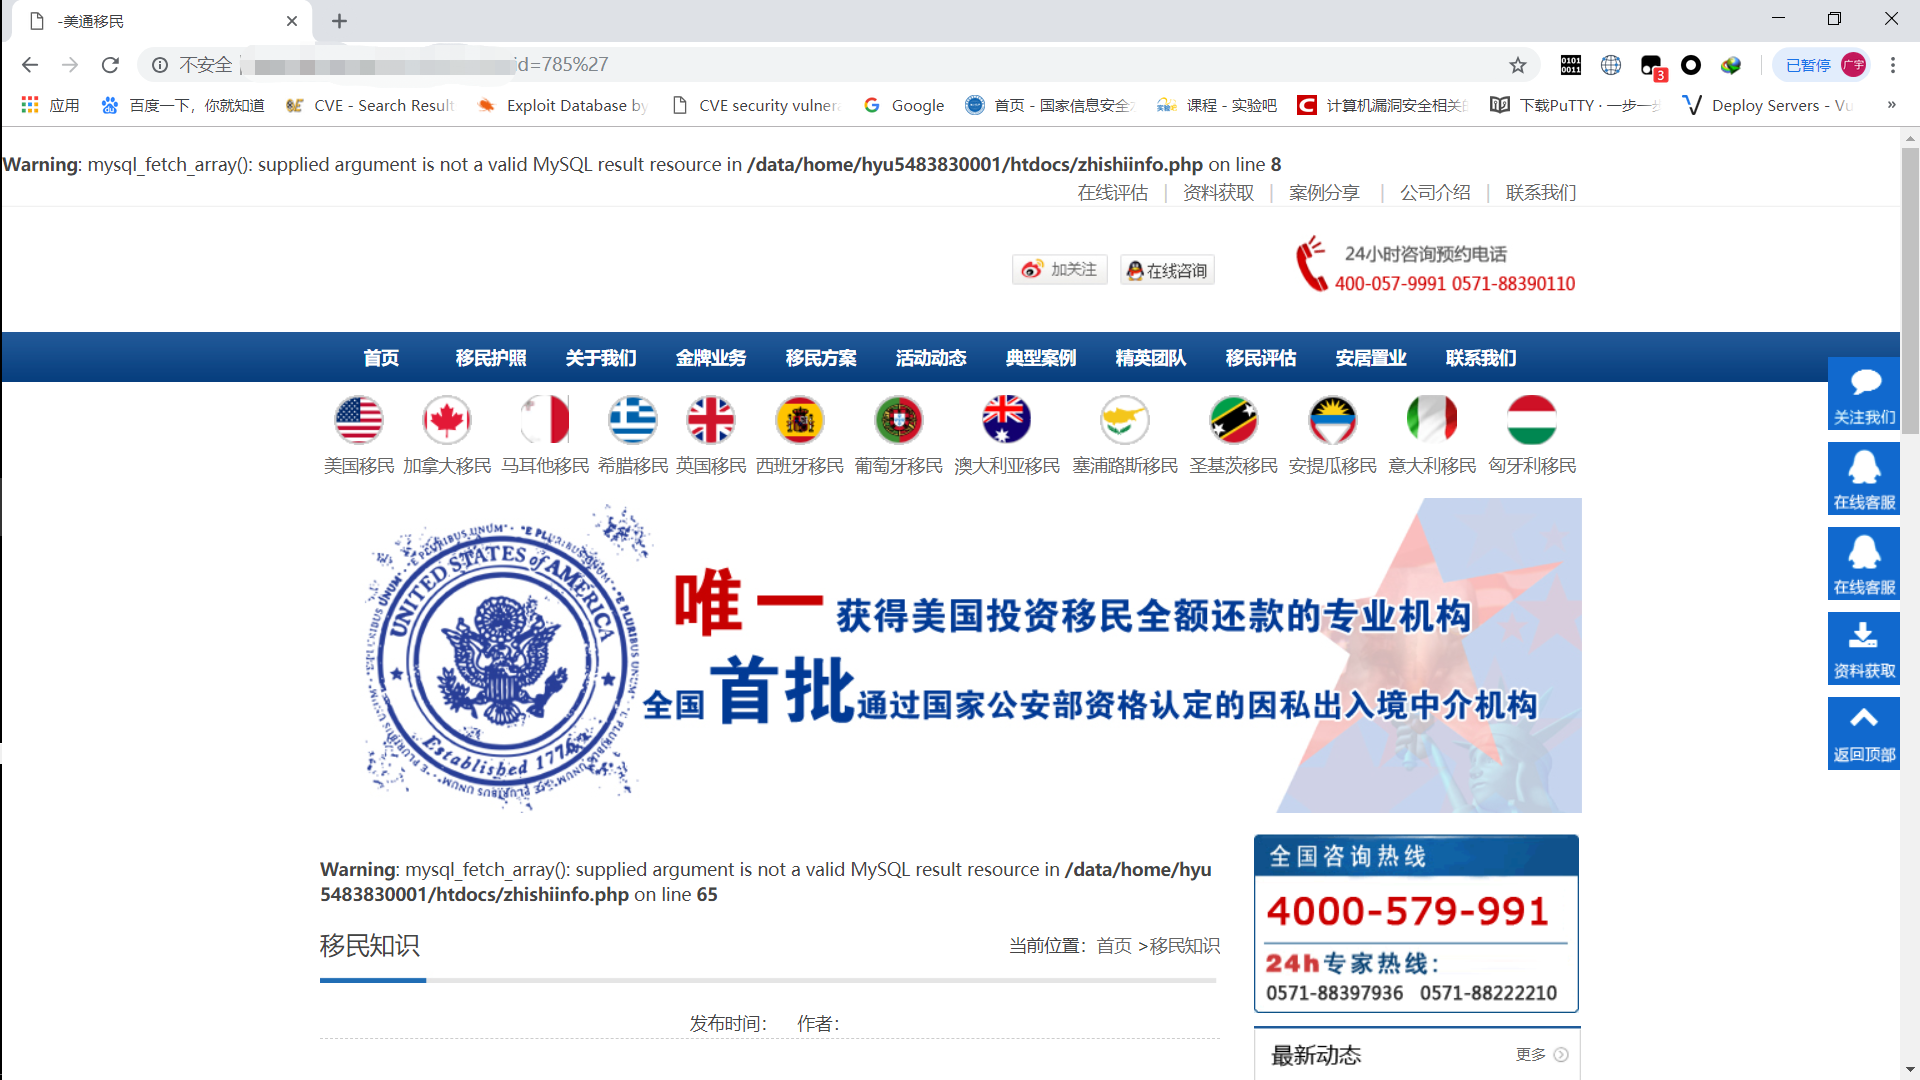The image size is (1920, 1080).
Task: Select 移民评估 in the navigation bar
Action: 1261,358
